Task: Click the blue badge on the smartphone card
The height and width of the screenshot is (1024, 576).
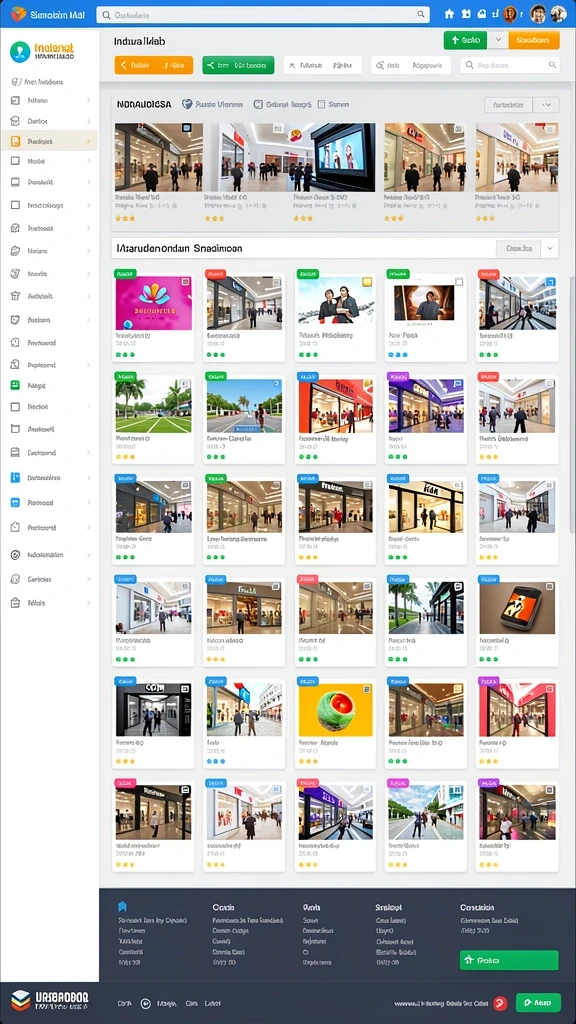Action: [488, 579]
